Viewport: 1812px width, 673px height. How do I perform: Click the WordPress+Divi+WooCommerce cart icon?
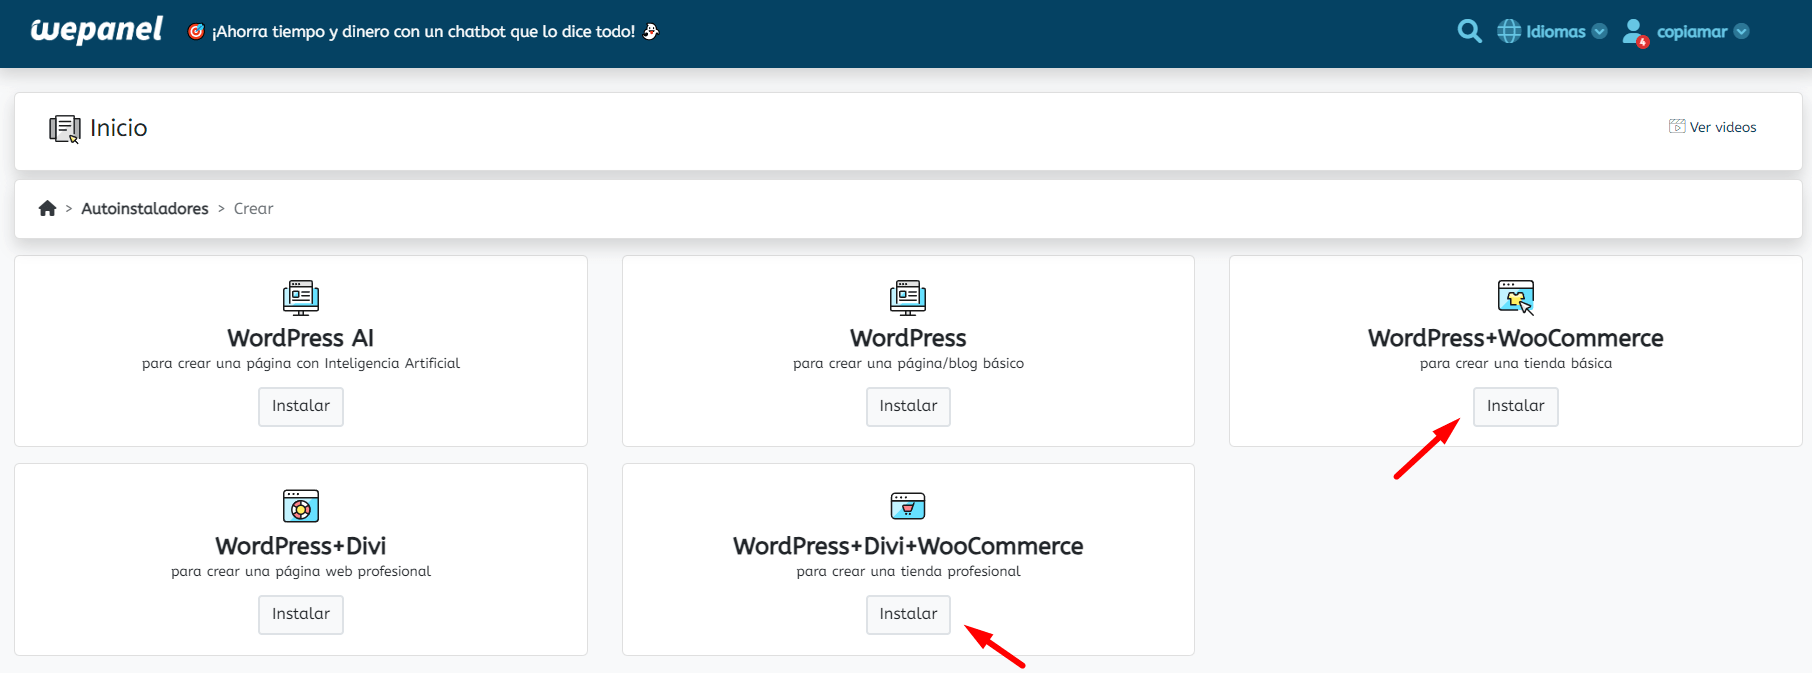tap(908, 506)
